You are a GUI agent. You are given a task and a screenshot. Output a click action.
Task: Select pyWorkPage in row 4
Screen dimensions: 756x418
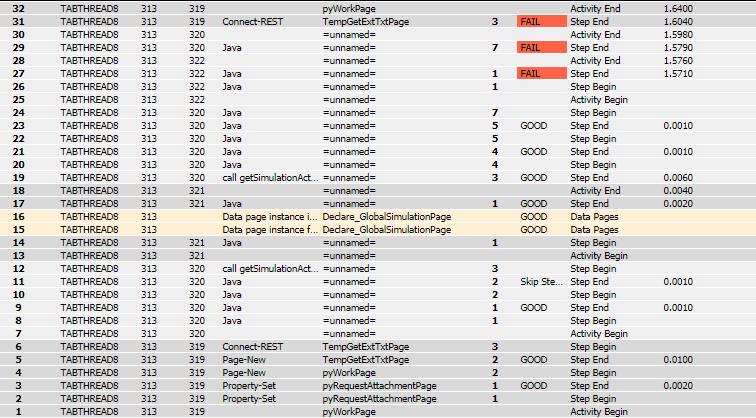click(349, 373)
